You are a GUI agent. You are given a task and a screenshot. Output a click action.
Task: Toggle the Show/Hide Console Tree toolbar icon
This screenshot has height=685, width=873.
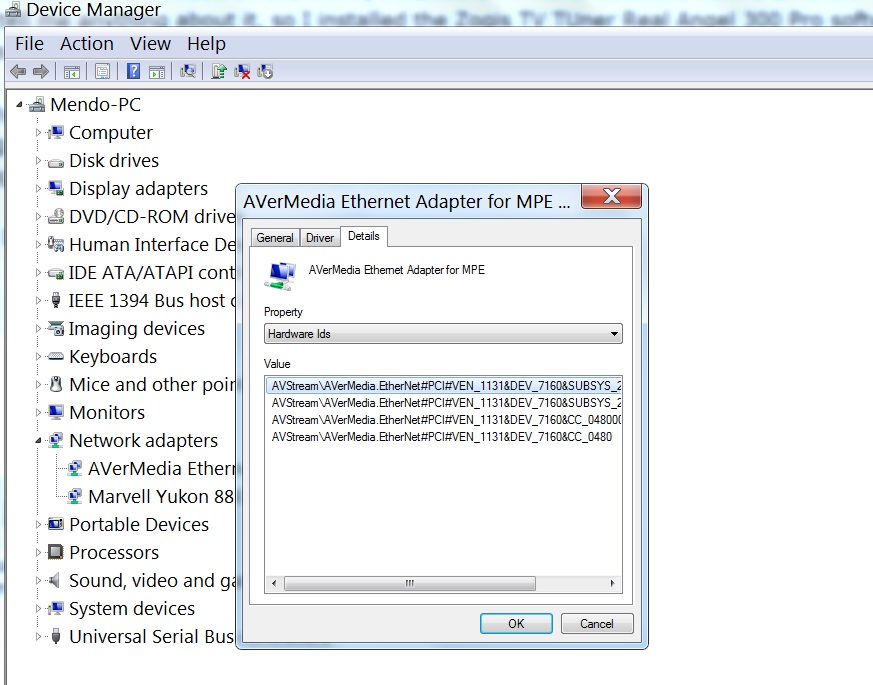[72, 71]
